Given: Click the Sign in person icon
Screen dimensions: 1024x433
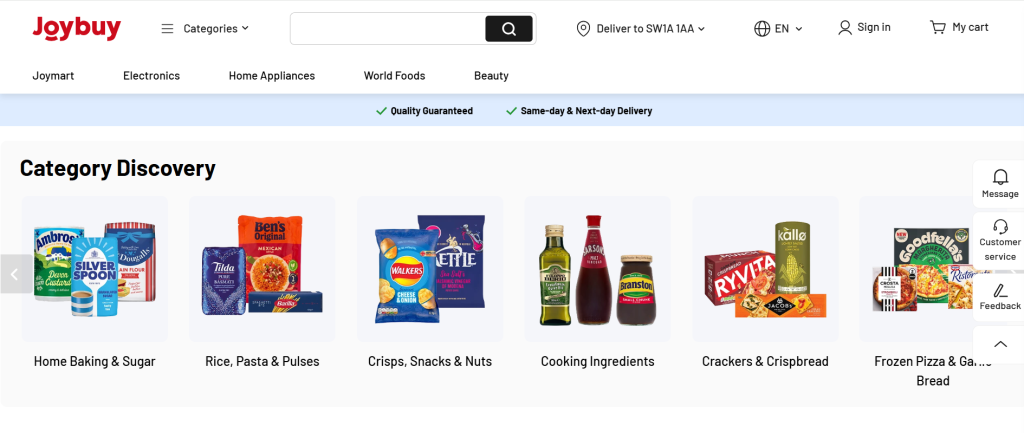Looking at the screenshot, I should (844, 27).
